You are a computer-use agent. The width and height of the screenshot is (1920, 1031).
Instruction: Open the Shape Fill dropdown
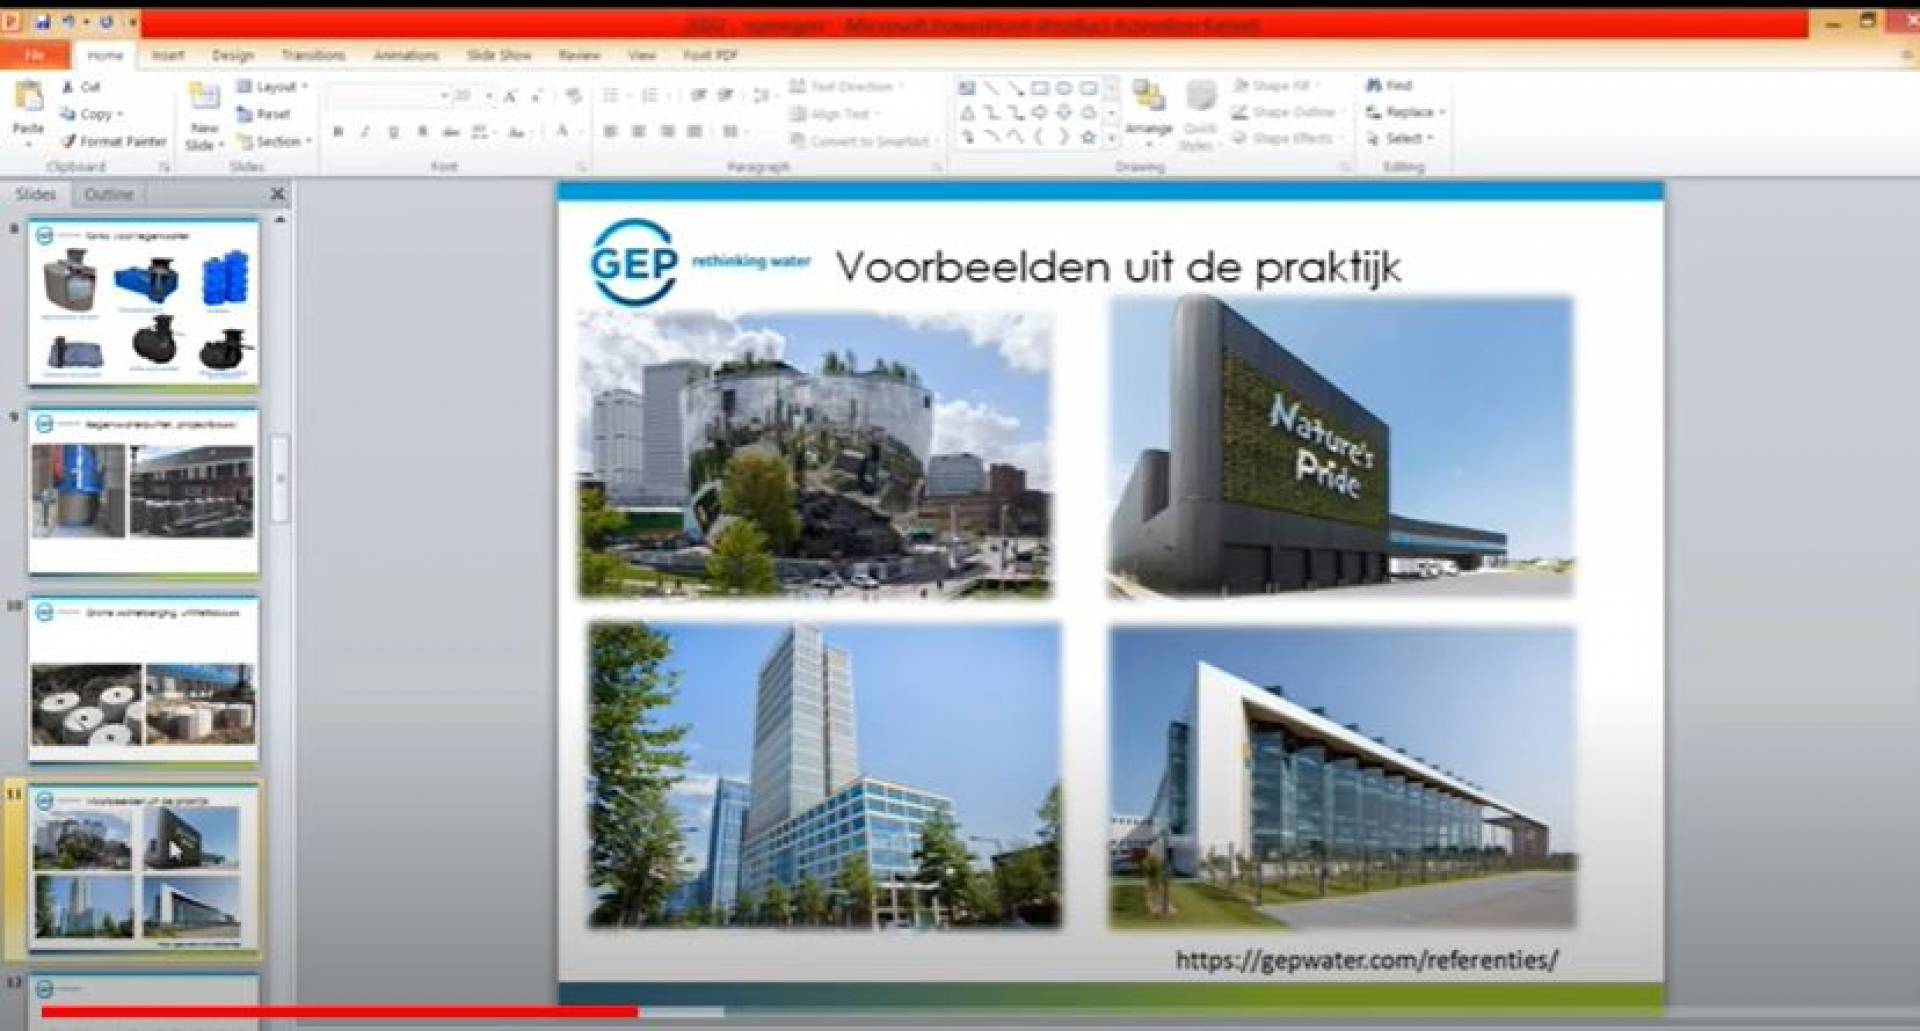(x=1277, y=86)
